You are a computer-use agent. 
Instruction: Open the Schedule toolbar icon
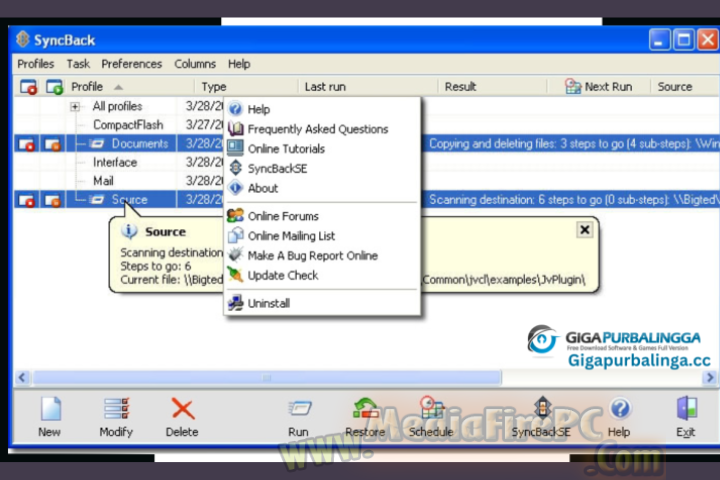(431, 408)
